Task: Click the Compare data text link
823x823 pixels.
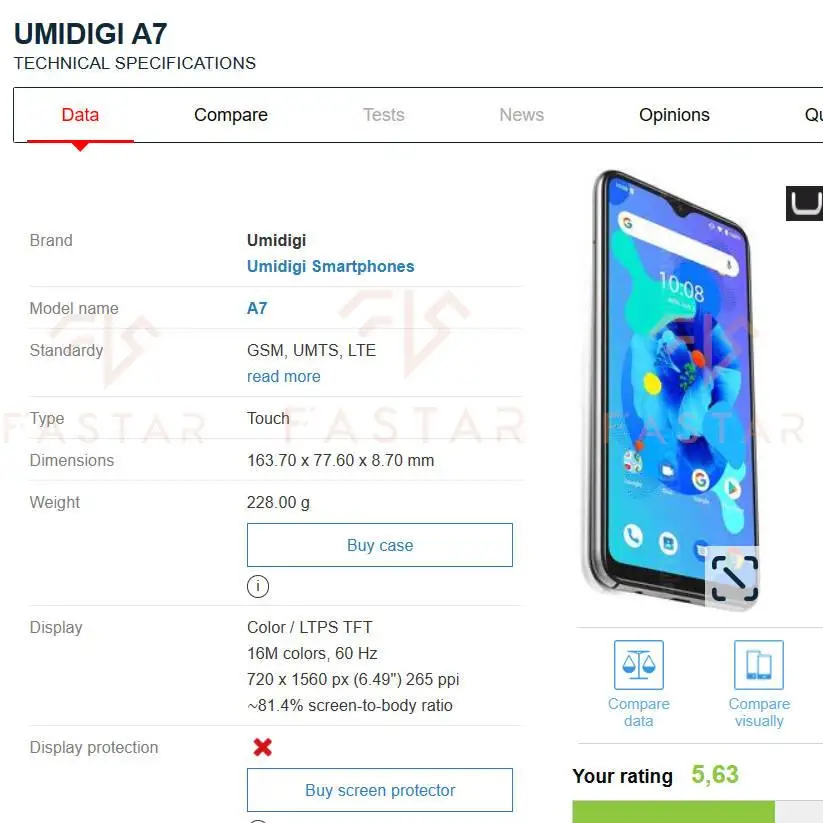Action: [639, 712]
